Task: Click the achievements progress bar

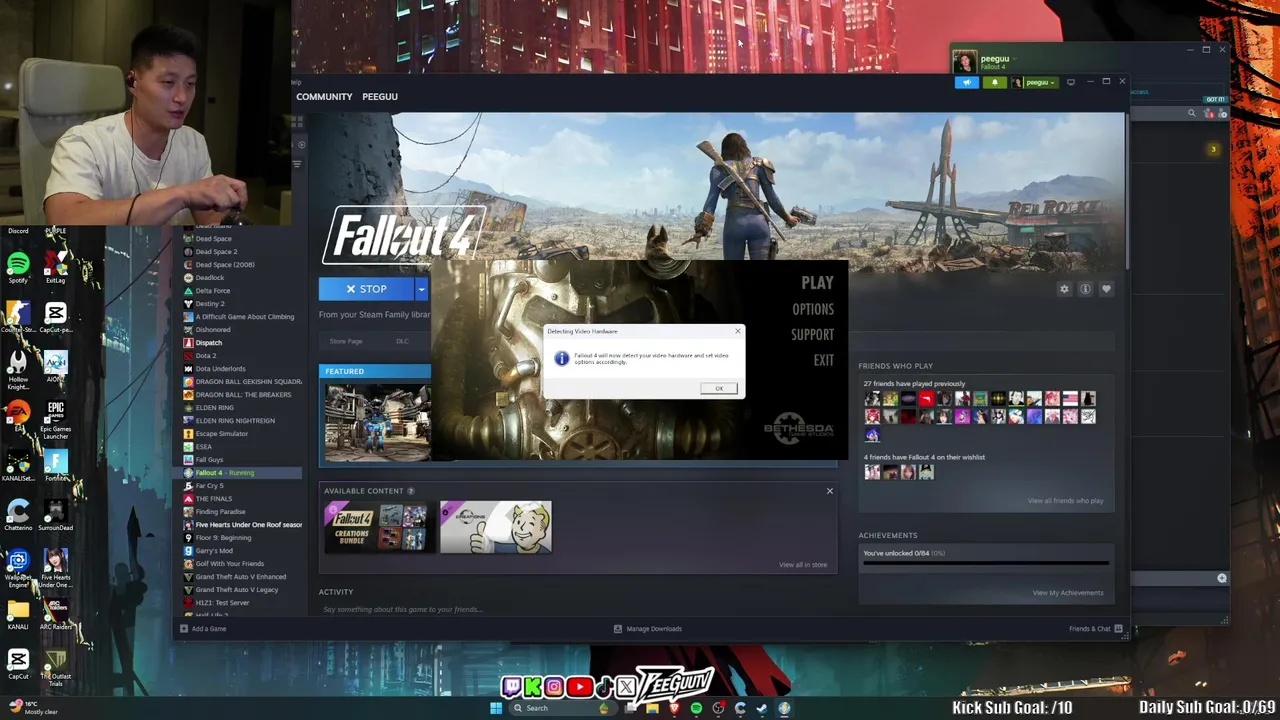Action: (986, 564)
